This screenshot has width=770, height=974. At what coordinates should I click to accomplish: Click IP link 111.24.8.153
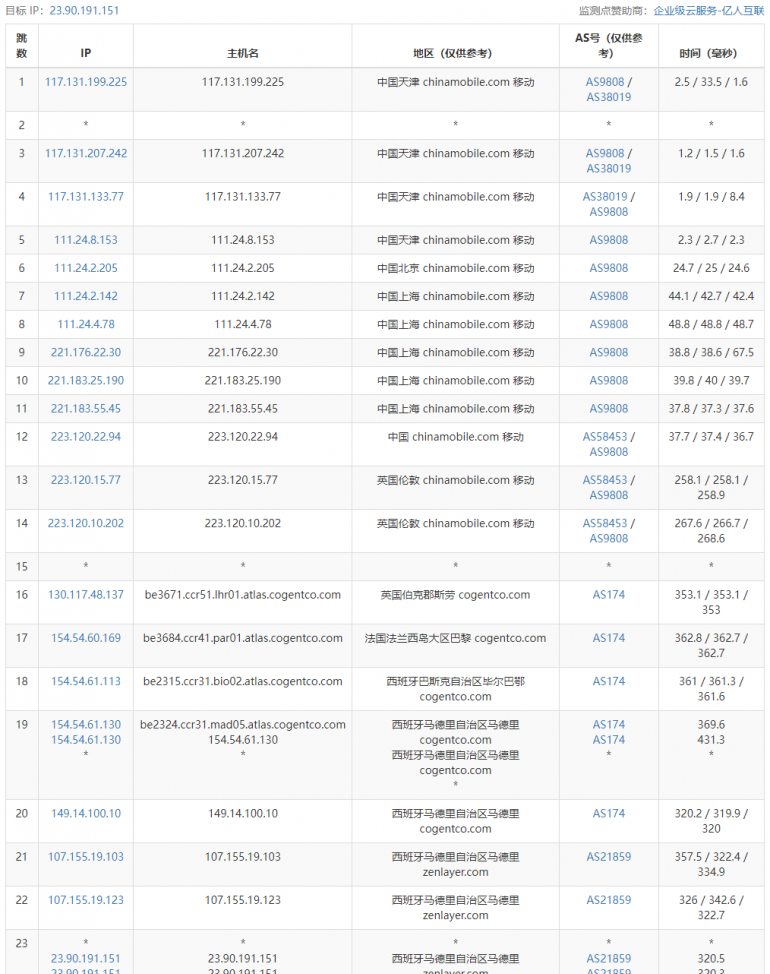pyautogui.click(x=86, y=240)
